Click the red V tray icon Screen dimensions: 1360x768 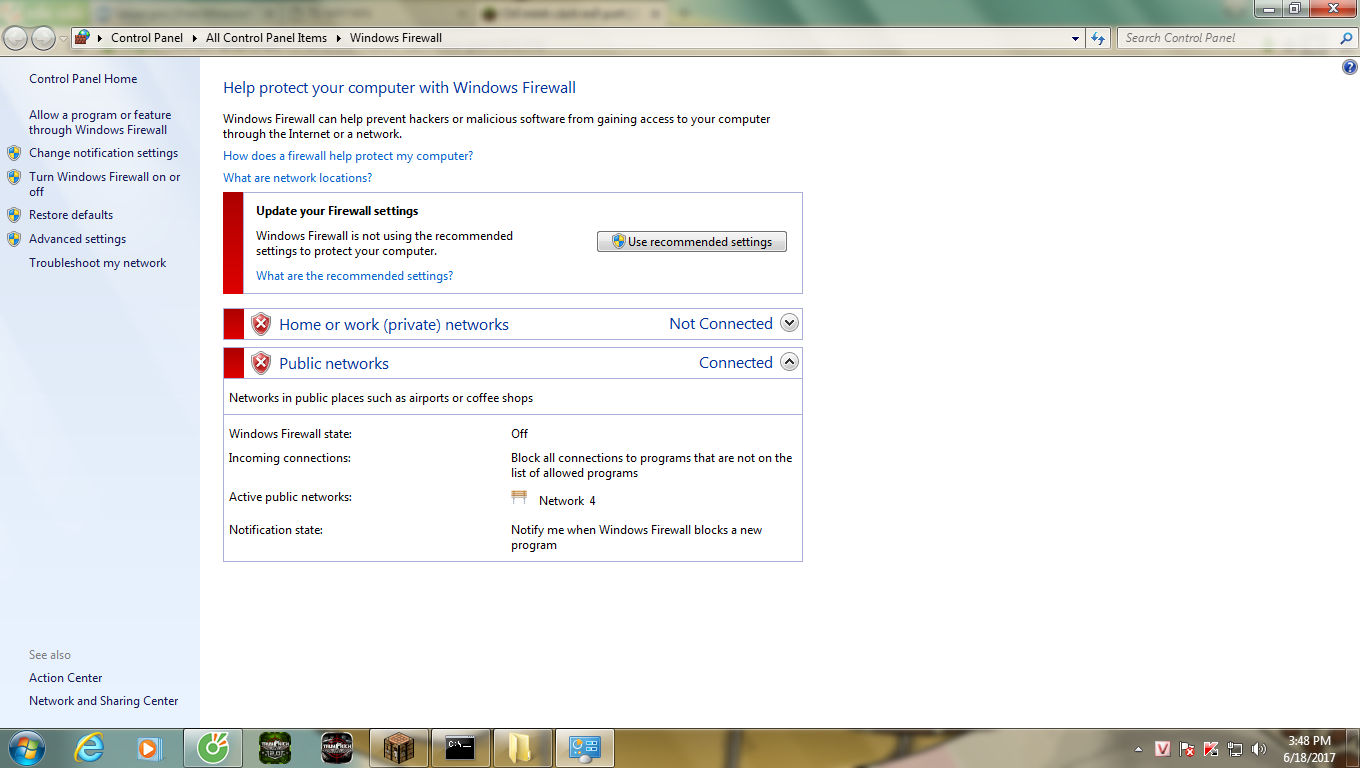pyautogui.click(x=1163, y=748)
